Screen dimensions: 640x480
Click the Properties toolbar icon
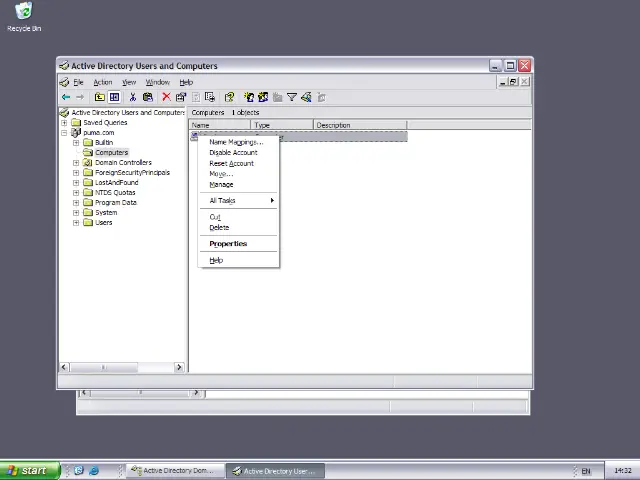tap(180, 97)
